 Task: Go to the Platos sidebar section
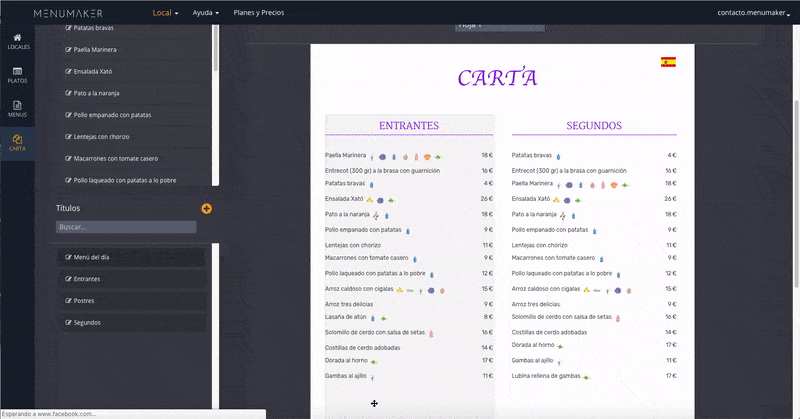[18, 75]
